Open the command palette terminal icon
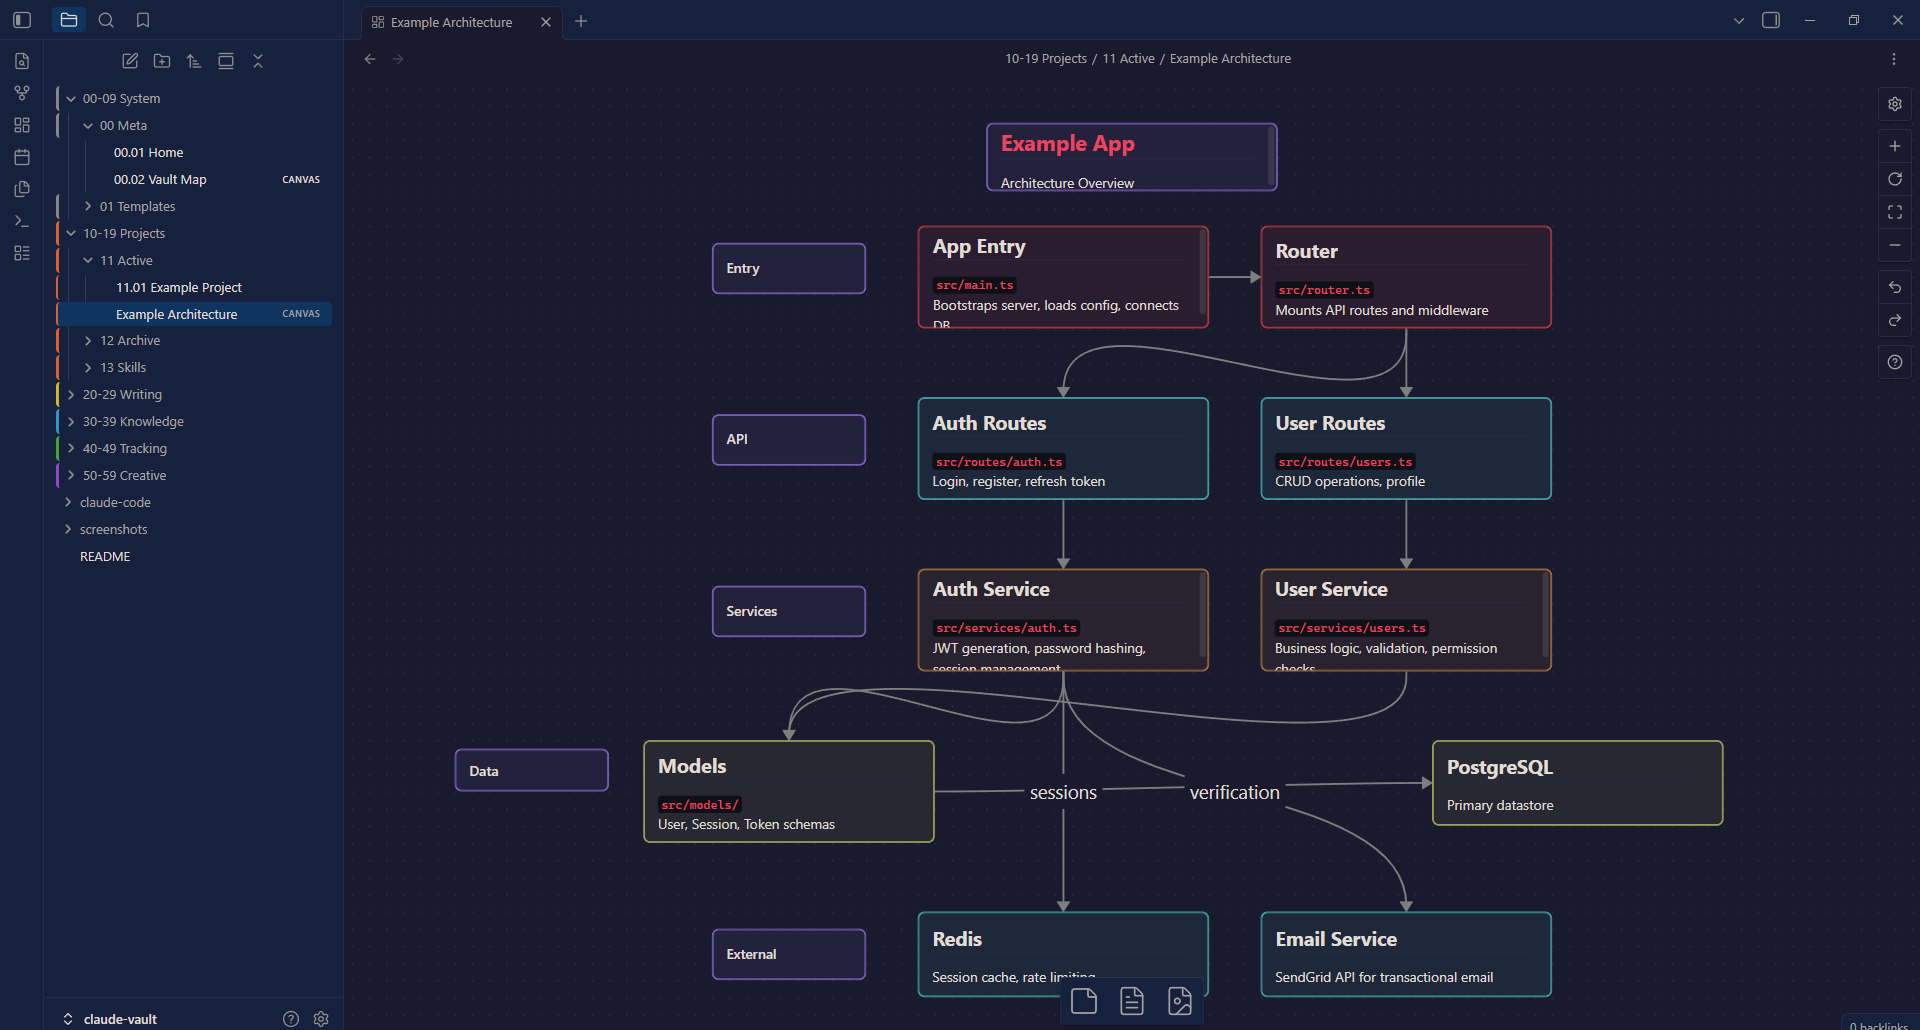Image resolution: width=1920 pixels, height=1030 pixels. tap(22, 221)
